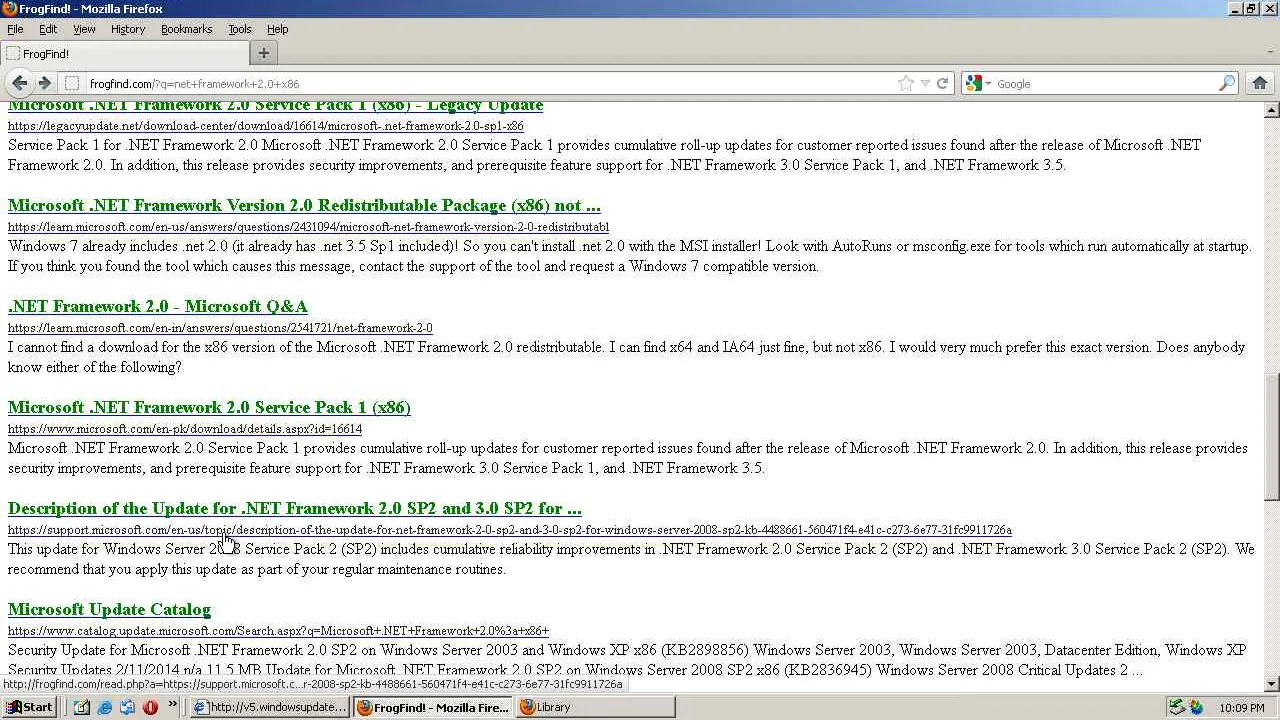Reload the page with the refresh icon
The width and height of the screenshot is (1280, 720).
point(942,84)
